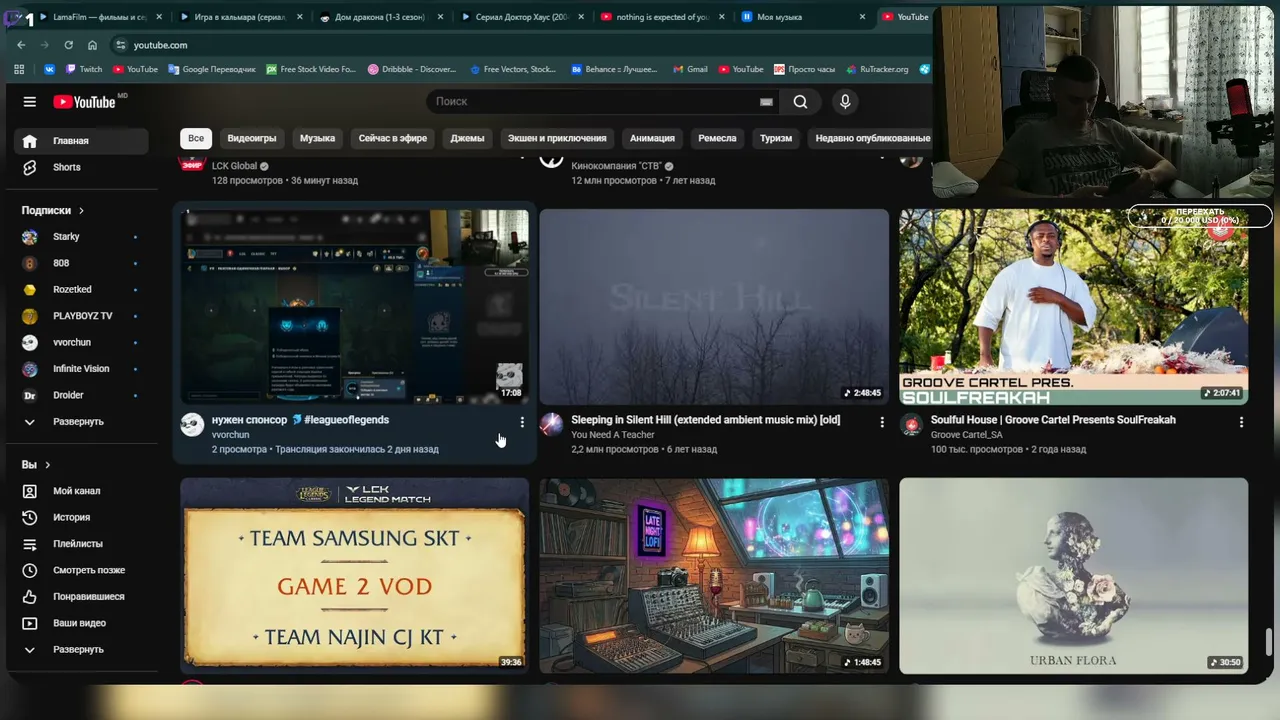Open site info icon in address bar
The image size is (1280, 720).
[x=120, y=45]
